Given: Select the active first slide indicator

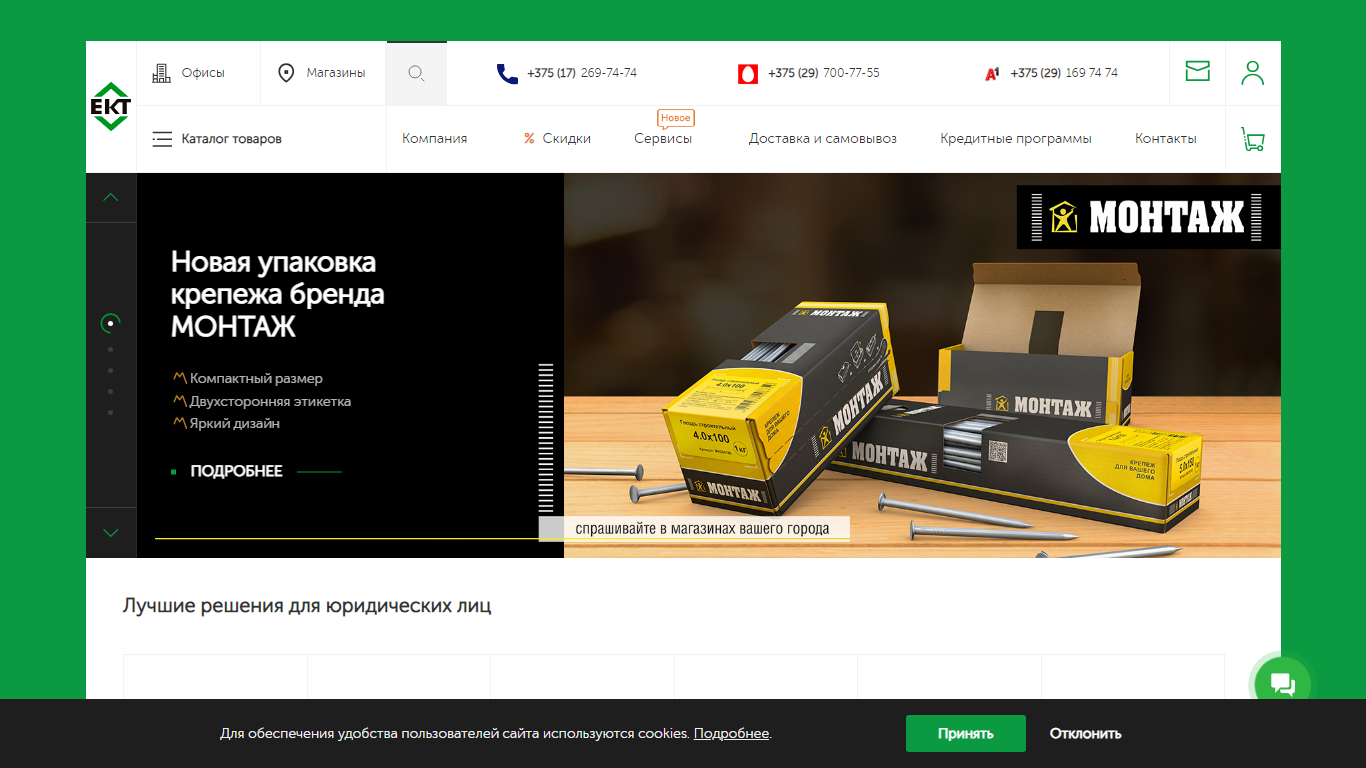Looking at the screenshot, I should (110, 323).
